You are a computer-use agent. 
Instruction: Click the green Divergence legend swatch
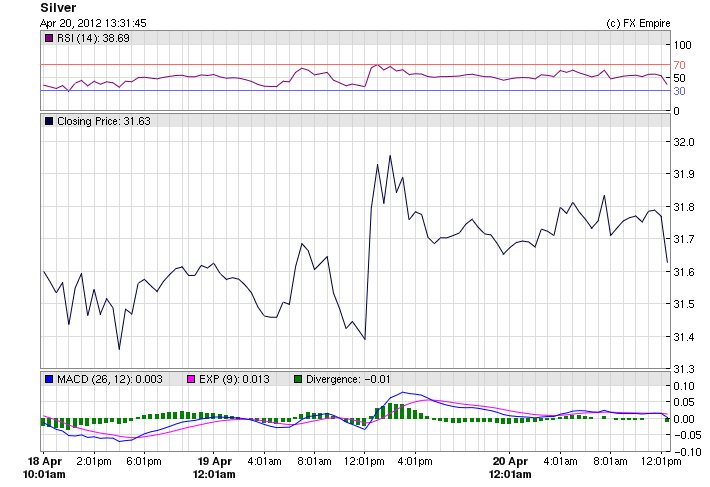pos(297,379)
